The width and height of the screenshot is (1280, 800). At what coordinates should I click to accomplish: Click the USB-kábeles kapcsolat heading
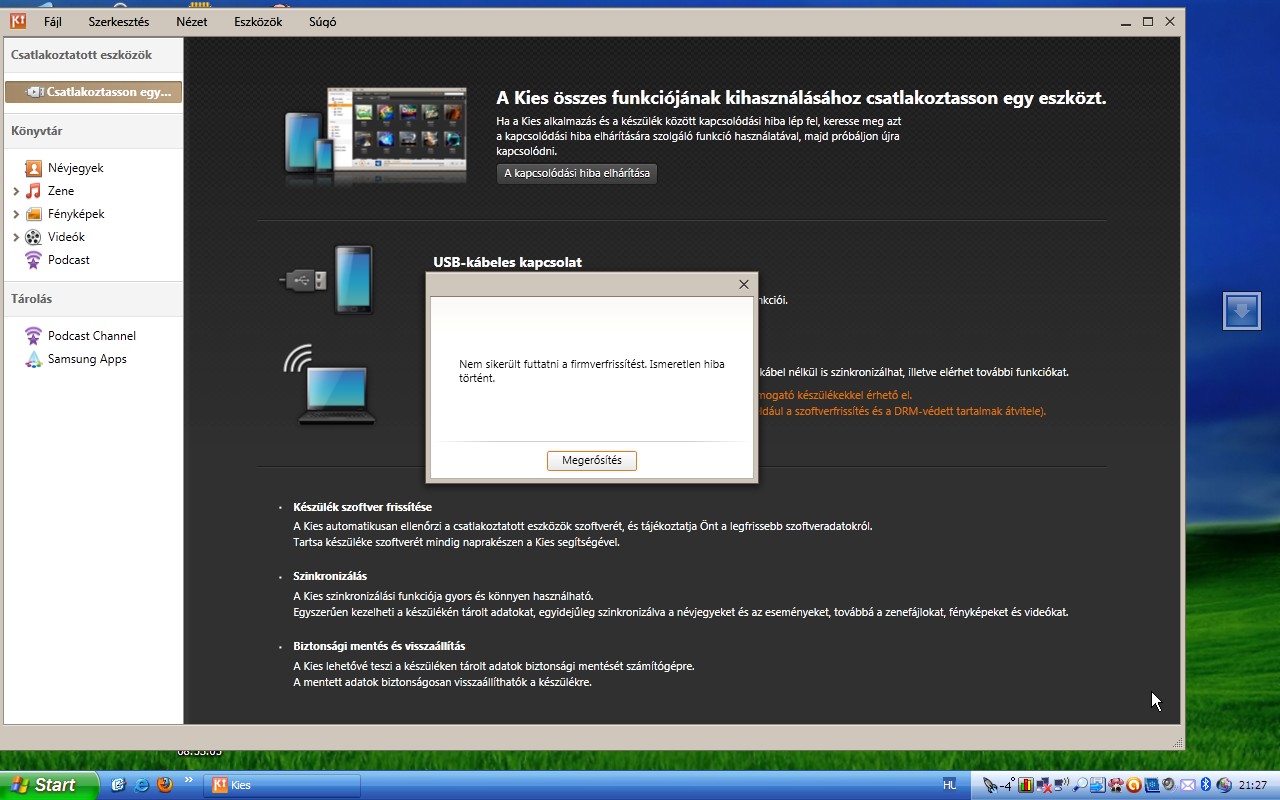pos(507,262)
